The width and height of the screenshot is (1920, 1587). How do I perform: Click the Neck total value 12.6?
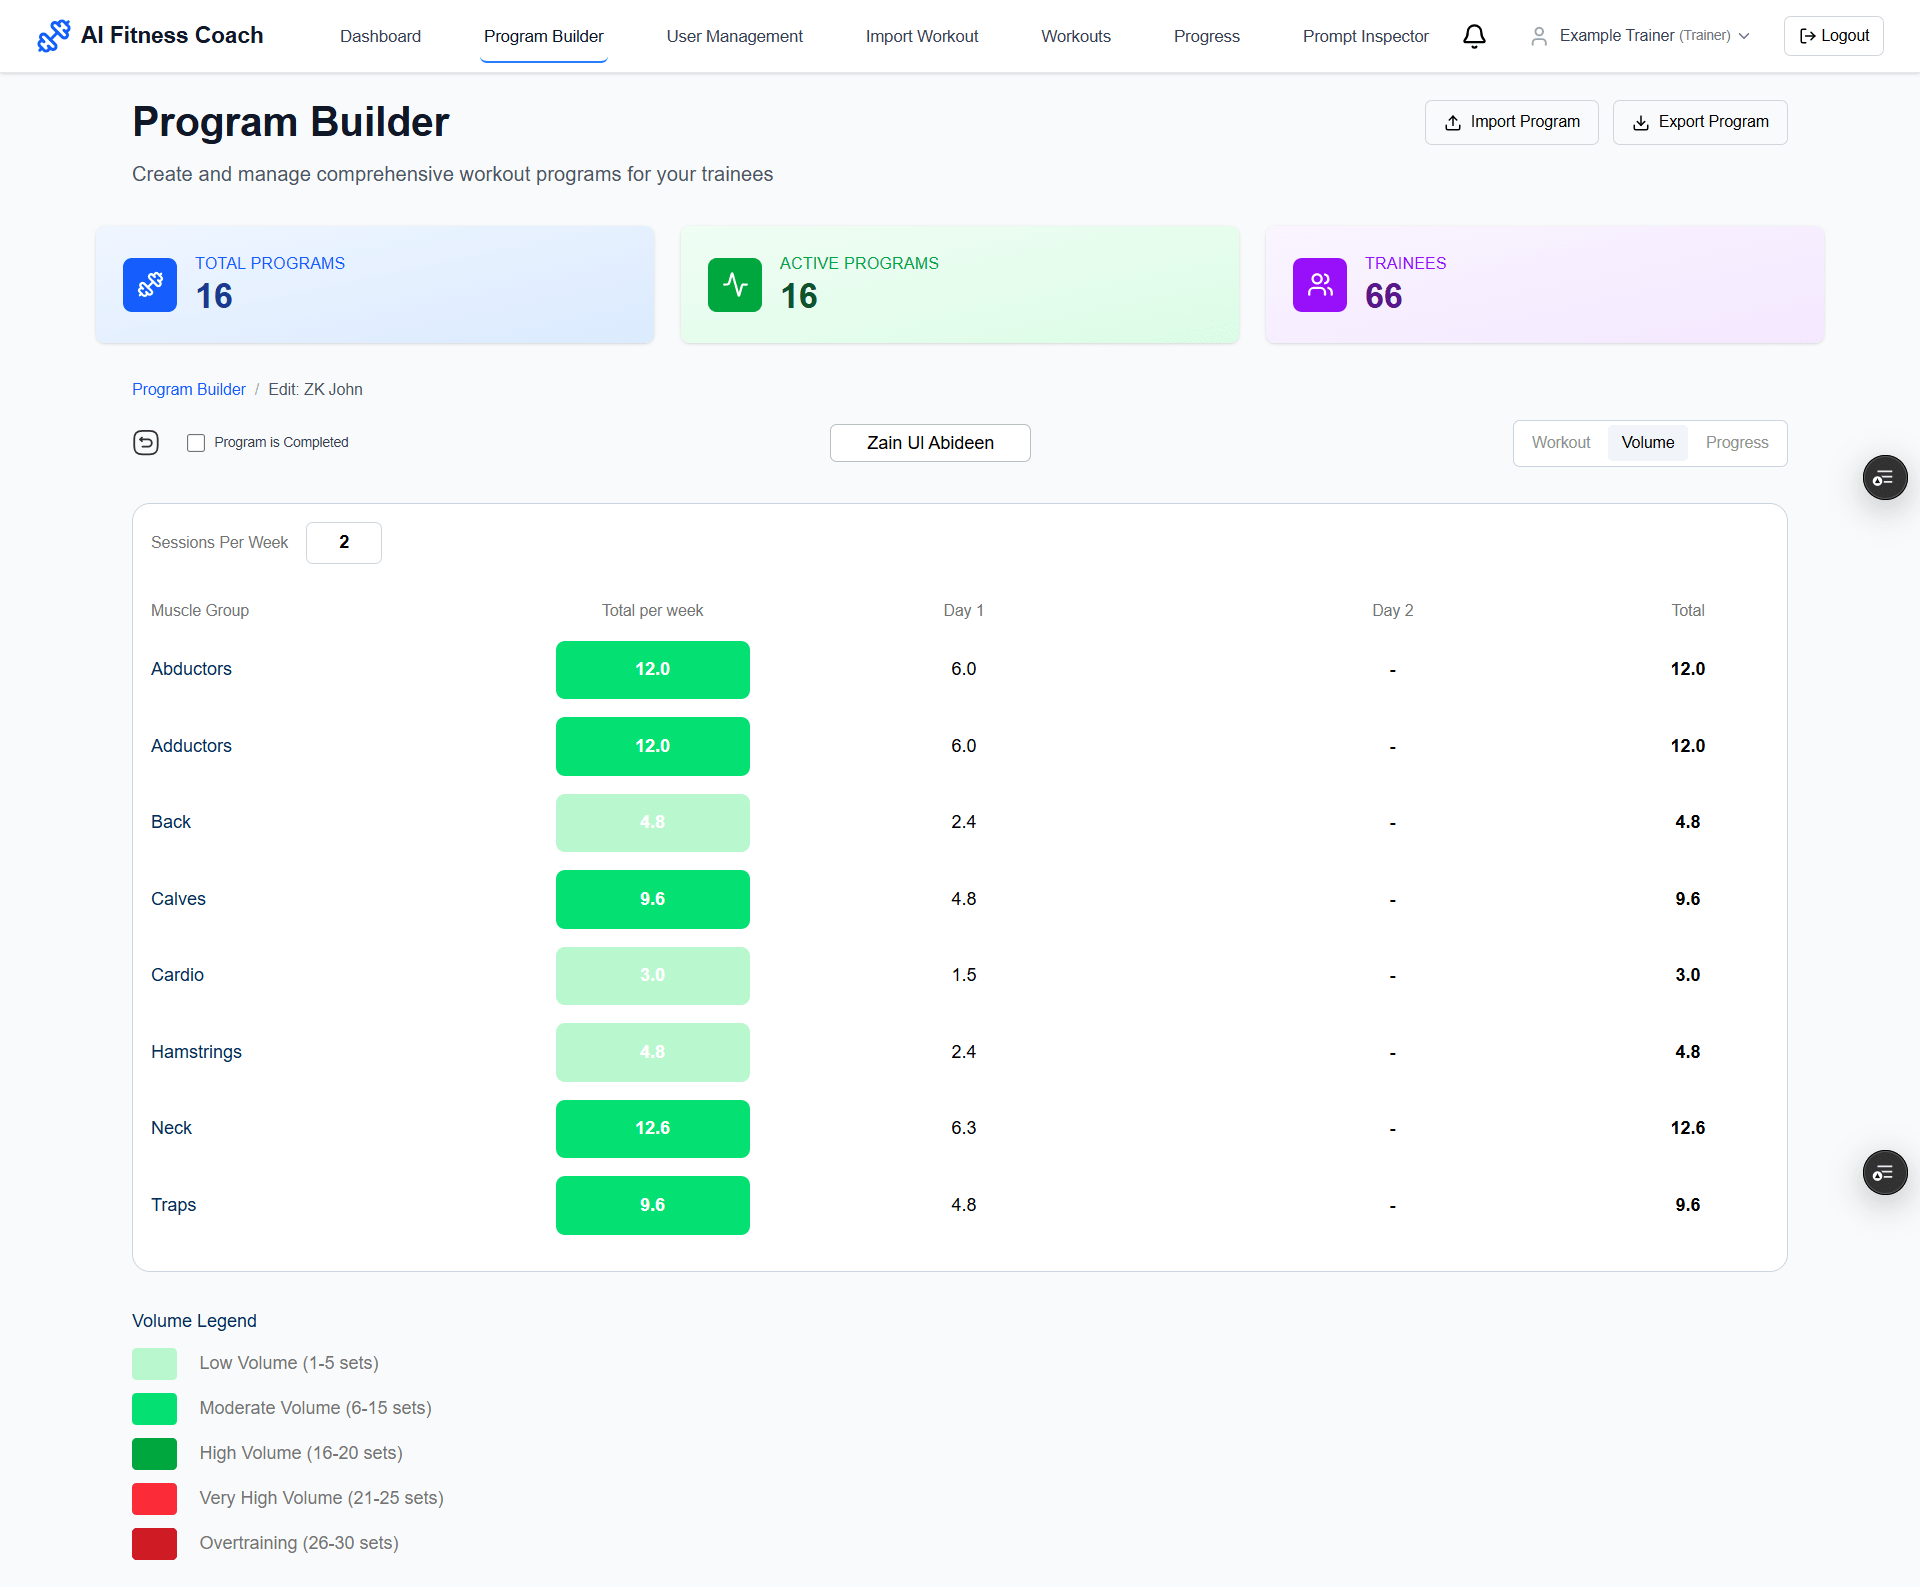pyautogui.click(x=1687, y=1128)
